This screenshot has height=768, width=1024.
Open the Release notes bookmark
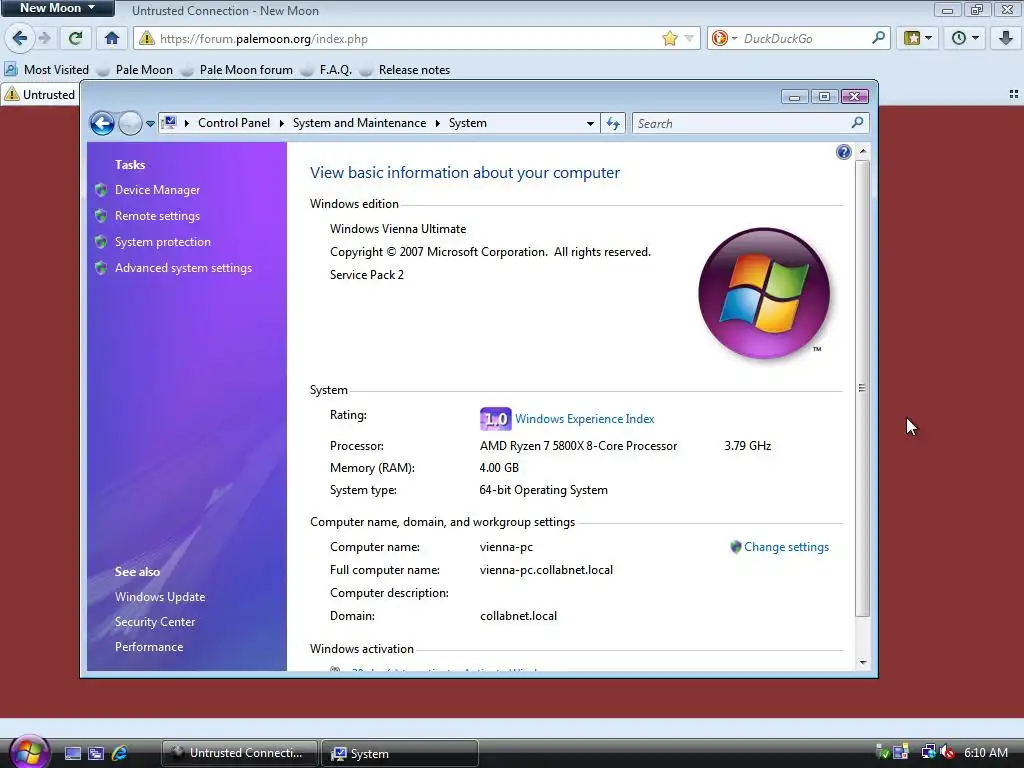tap(406, 70)
